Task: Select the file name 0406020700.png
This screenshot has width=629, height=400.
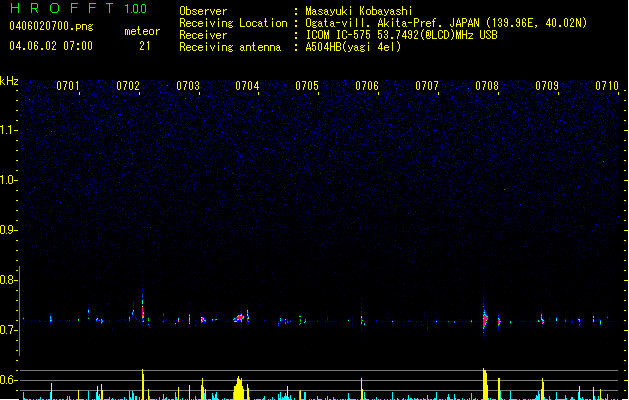Action: 51,26
